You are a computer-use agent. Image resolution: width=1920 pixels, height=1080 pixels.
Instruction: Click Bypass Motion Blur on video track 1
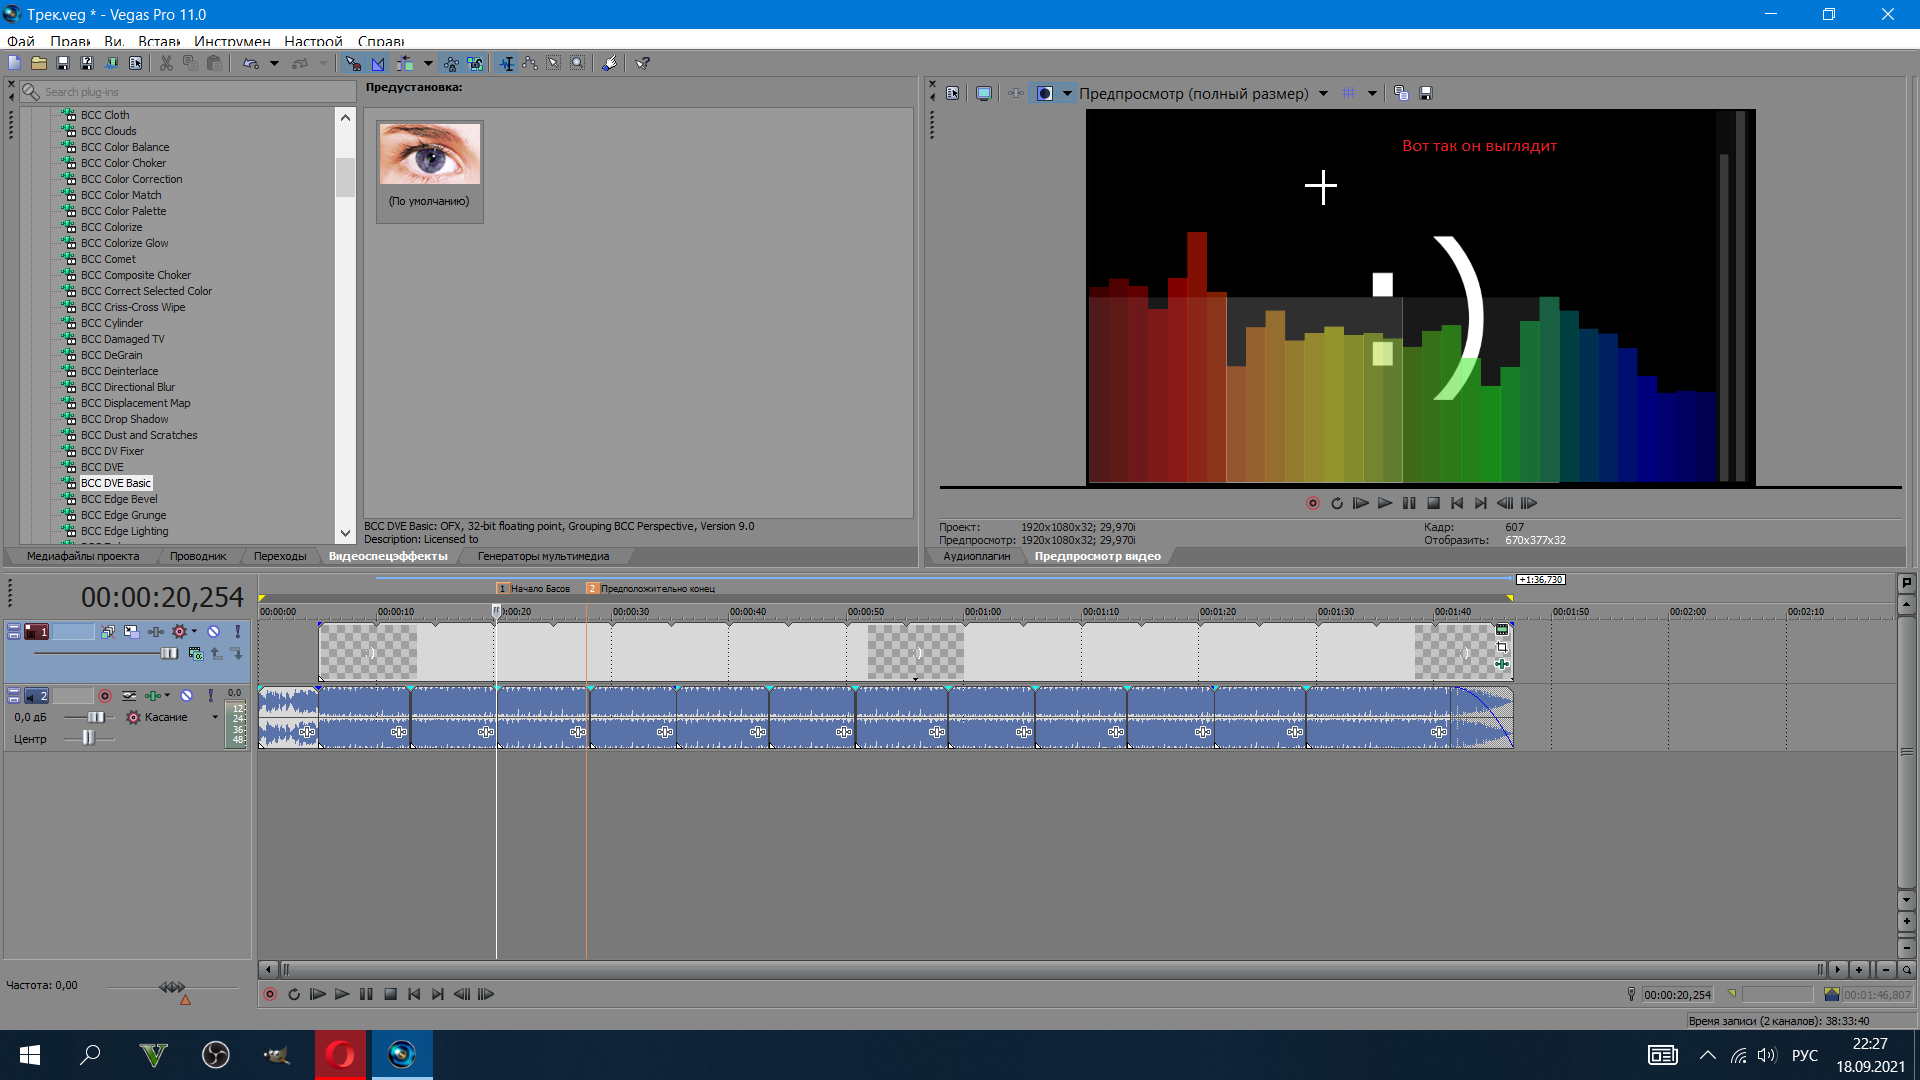coord(108,632)
